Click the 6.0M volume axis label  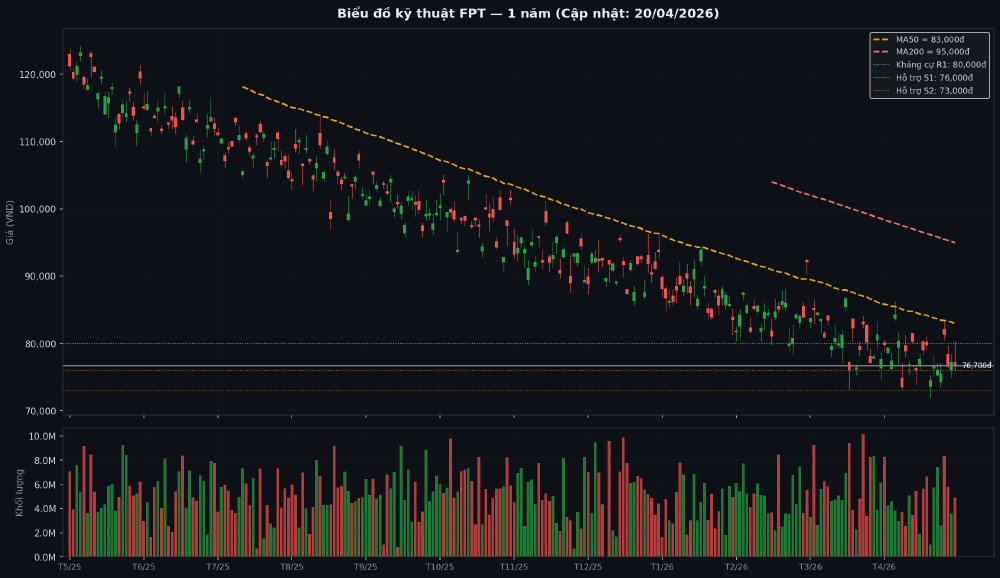(45, 485)
